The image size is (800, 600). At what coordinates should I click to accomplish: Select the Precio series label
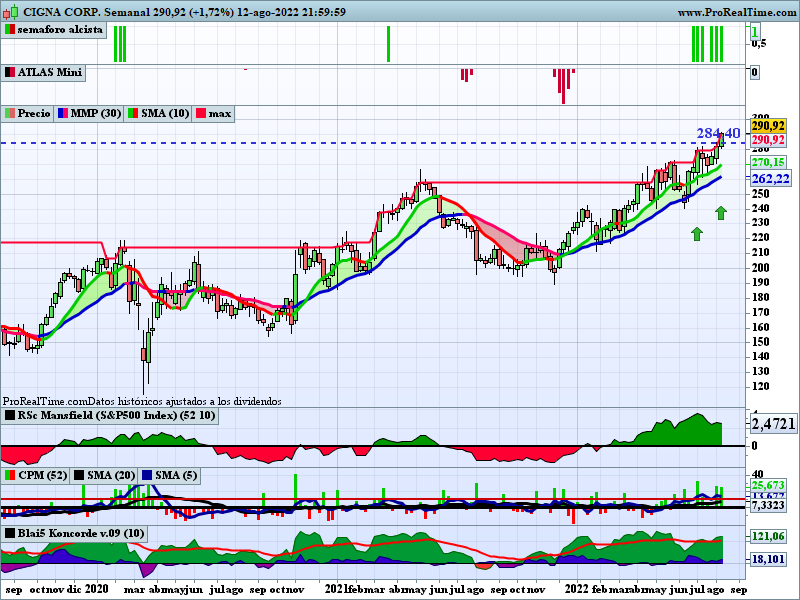click(34, 113)
